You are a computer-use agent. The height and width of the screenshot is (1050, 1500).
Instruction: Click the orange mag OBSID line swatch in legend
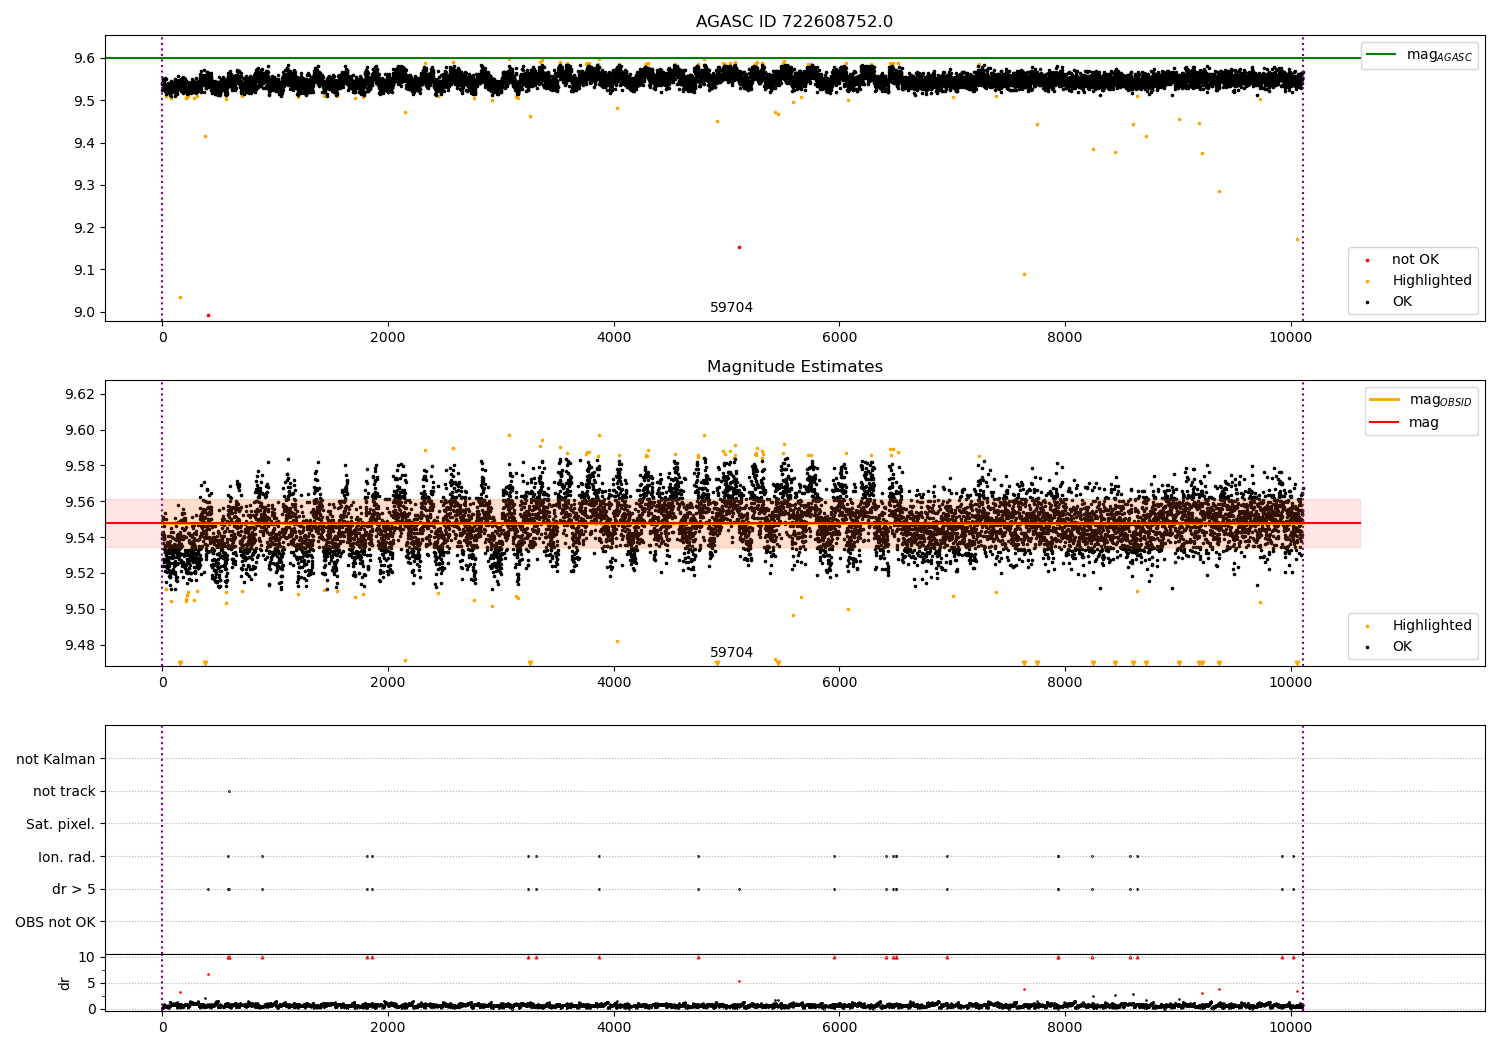click(1384, 400)
